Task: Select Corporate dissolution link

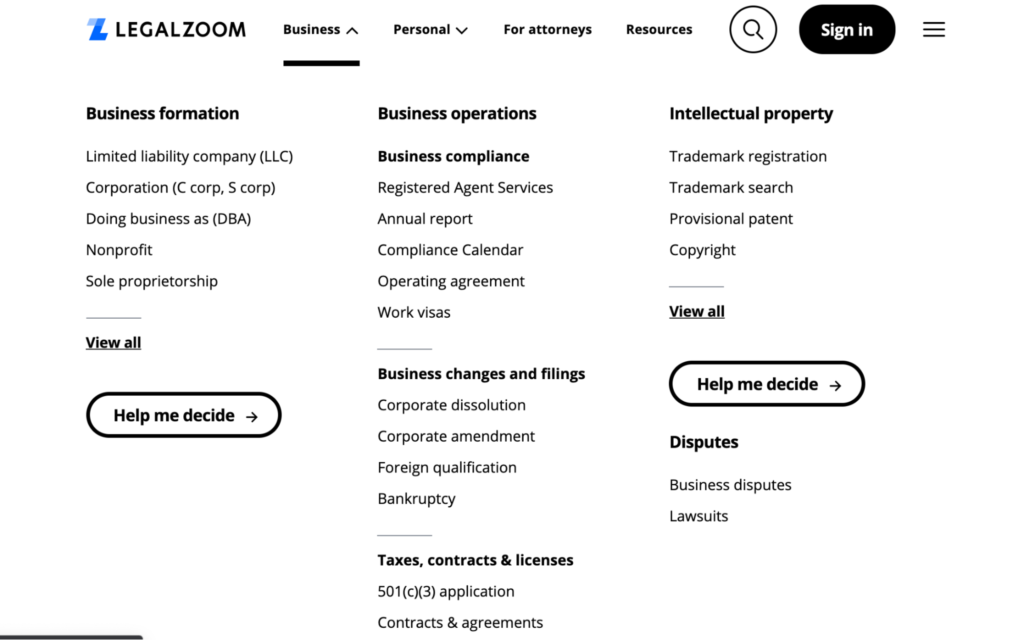Action: (x=451, y=405)
